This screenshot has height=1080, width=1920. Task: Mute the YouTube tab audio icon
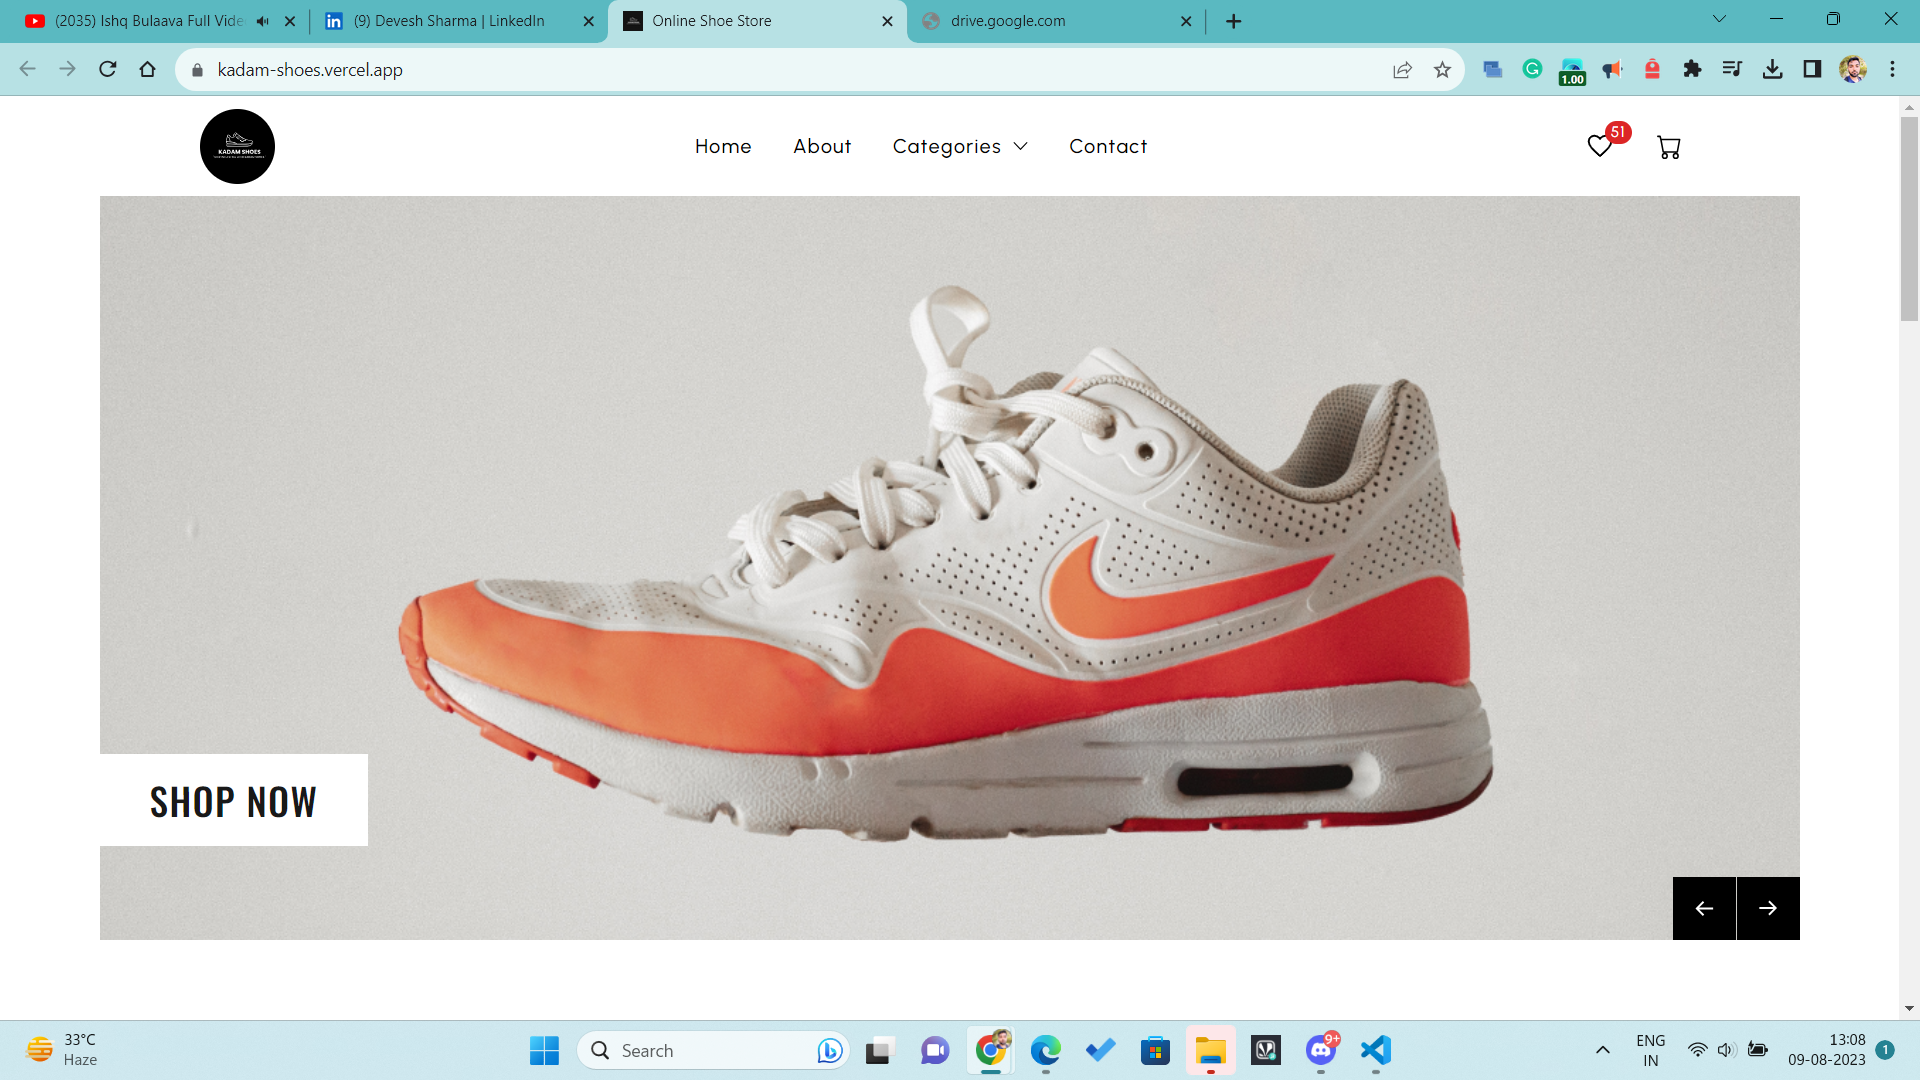[x=262, y=21]
